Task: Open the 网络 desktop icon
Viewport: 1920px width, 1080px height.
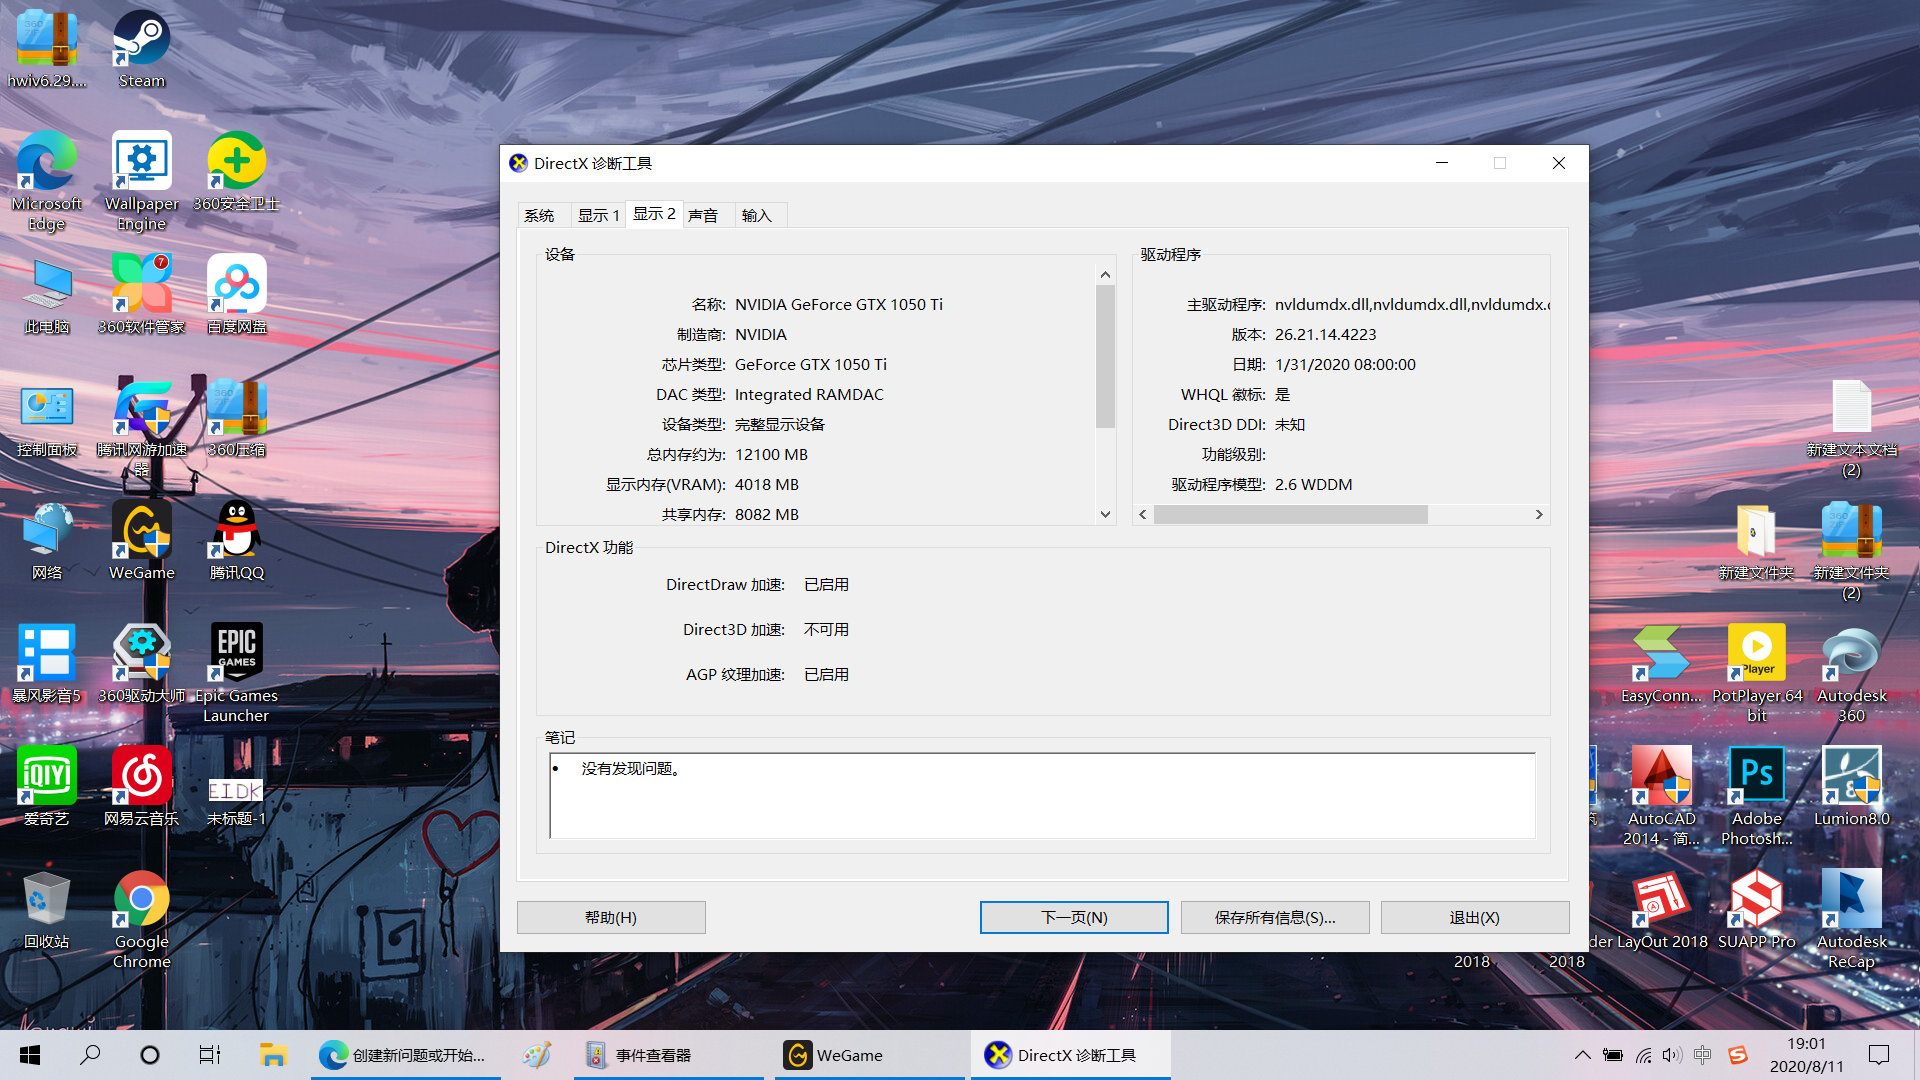Action: pyautogui.click(x=47, y=541)
